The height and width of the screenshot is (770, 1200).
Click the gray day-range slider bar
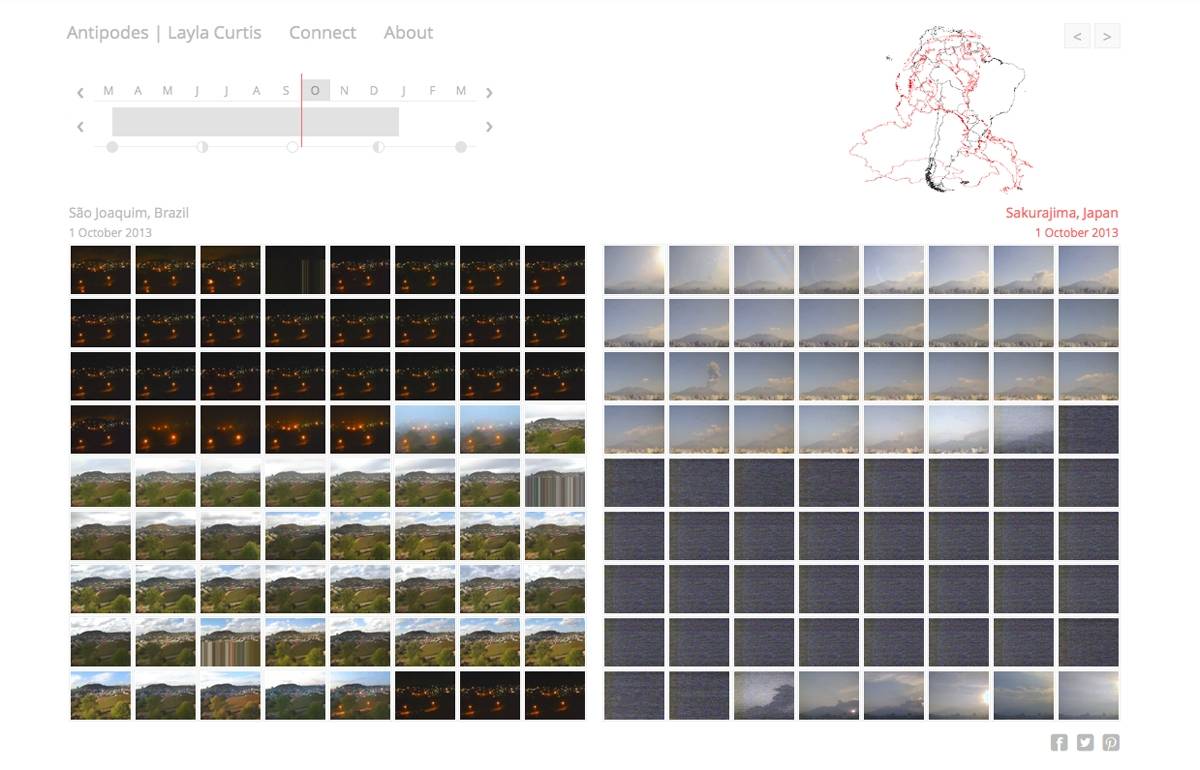pos(255,122)
